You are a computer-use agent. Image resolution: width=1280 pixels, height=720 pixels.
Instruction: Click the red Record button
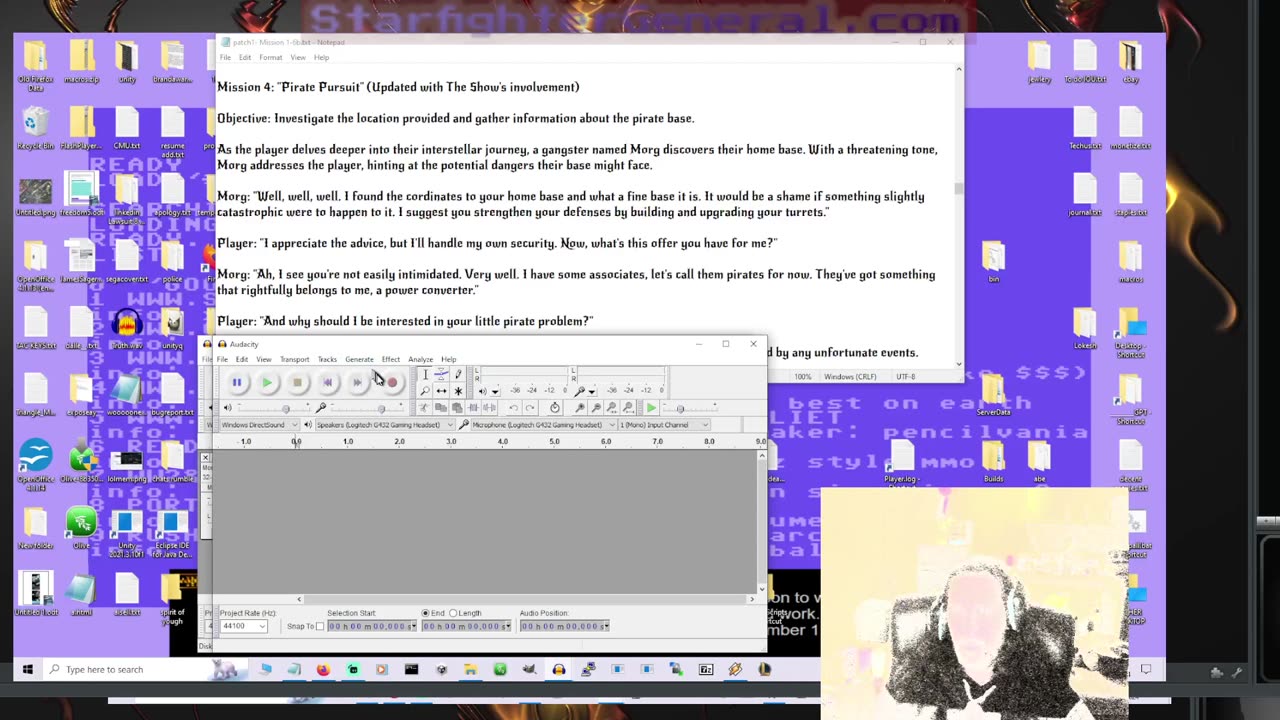(392, 382)
